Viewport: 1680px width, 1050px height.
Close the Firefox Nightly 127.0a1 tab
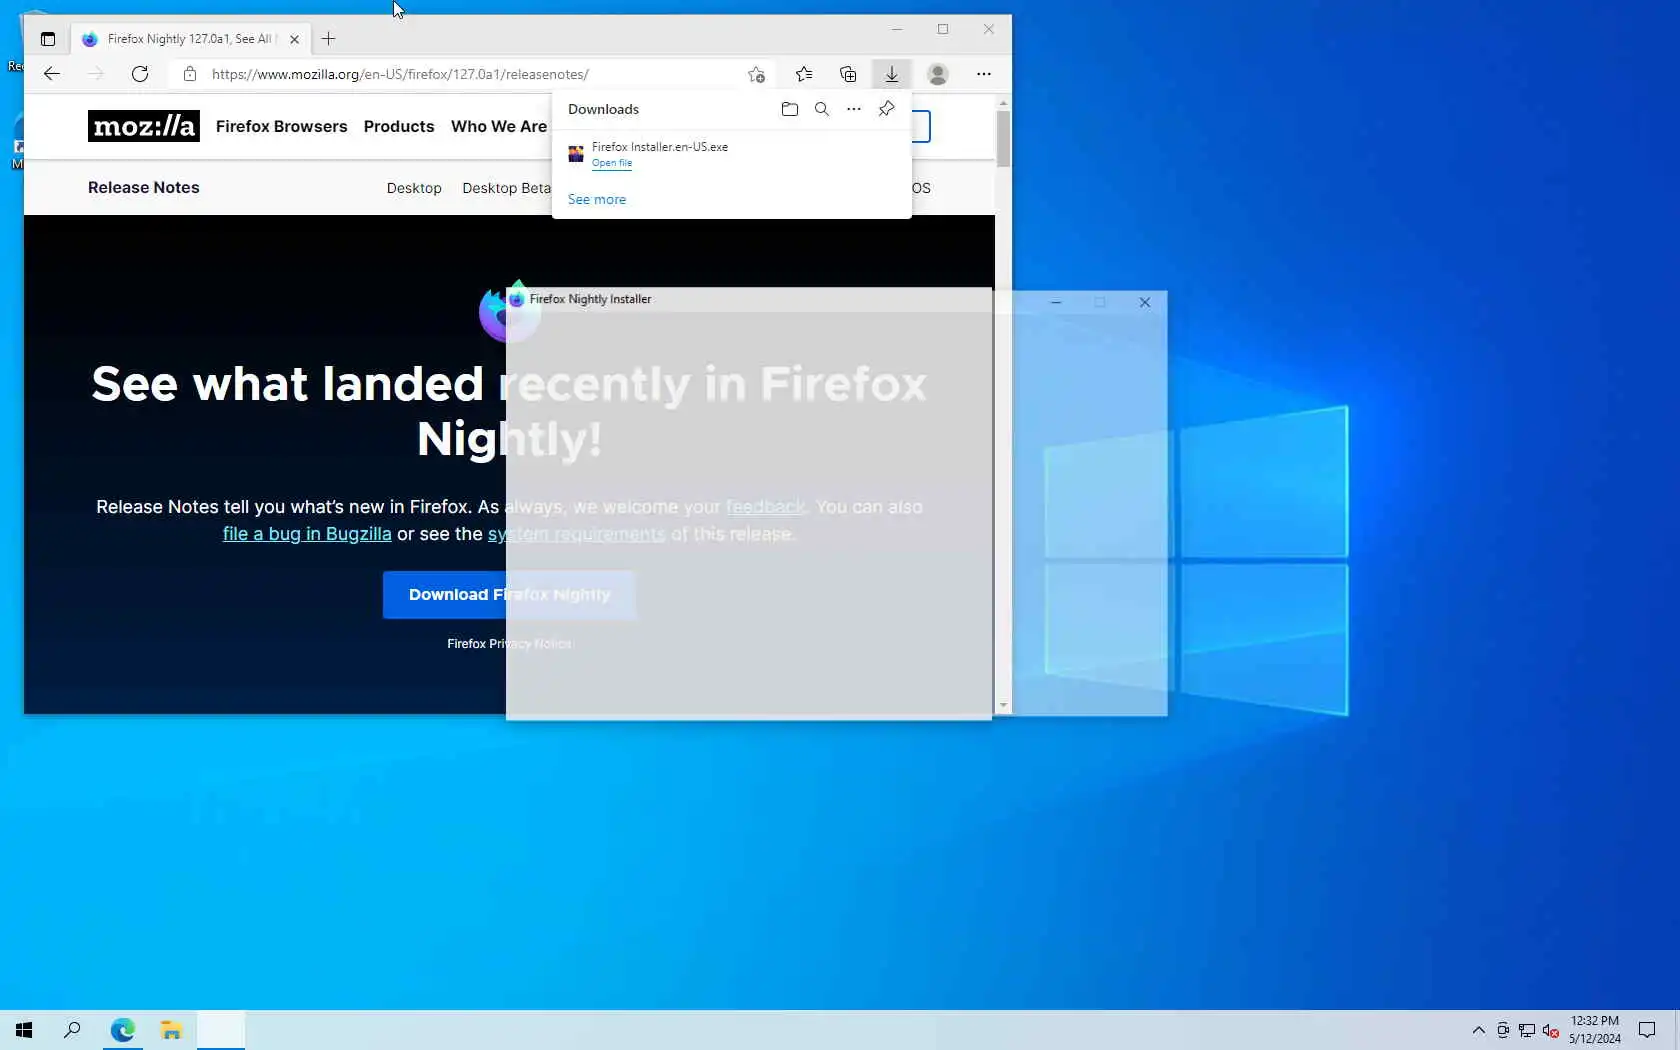point(294,39)
